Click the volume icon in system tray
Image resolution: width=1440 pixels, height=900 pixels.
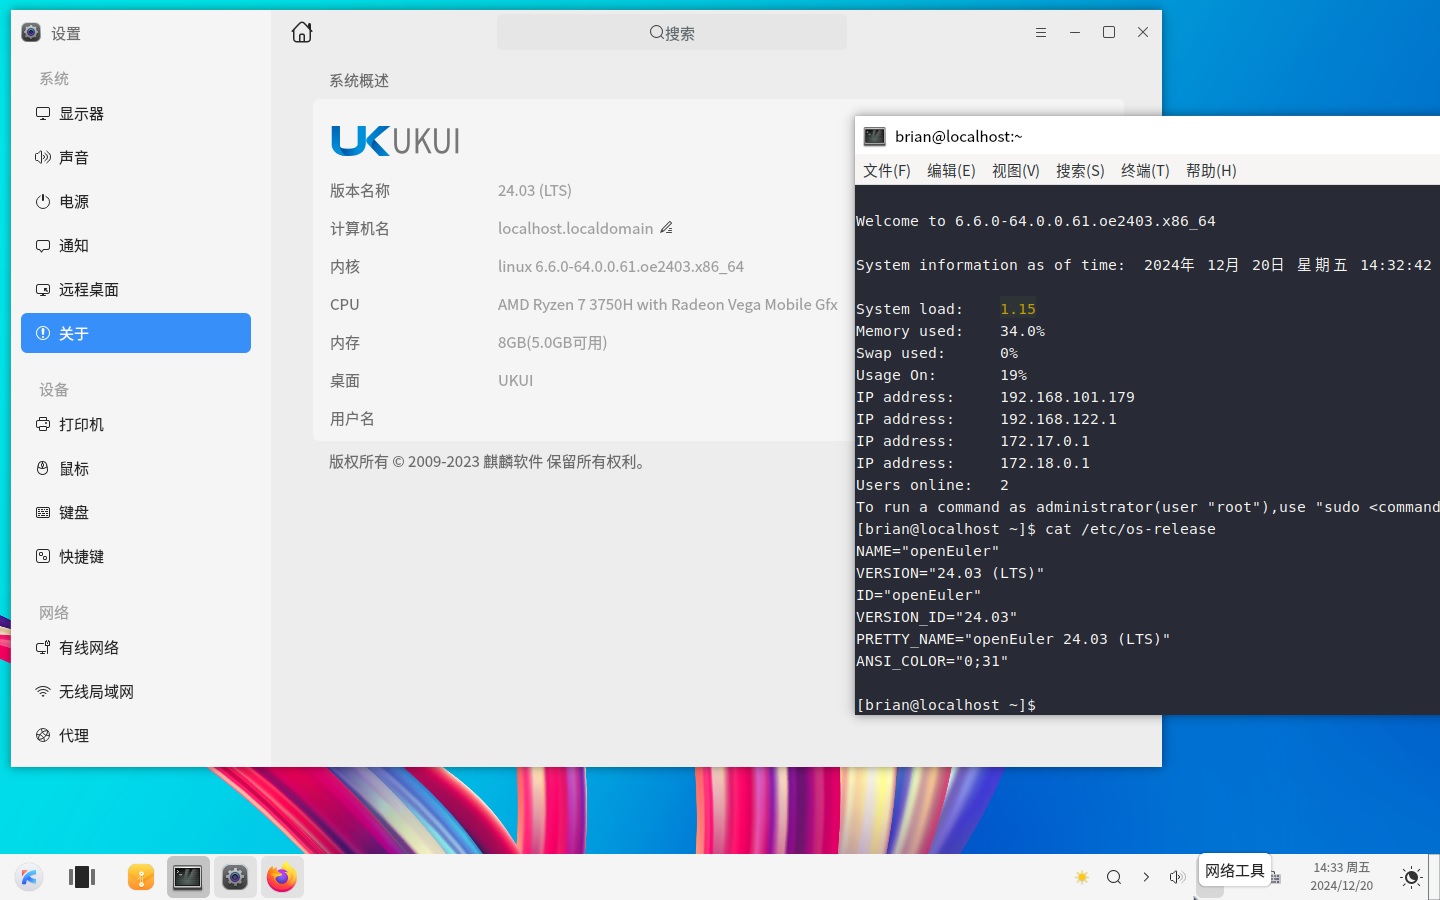(x=1177, y=877)
